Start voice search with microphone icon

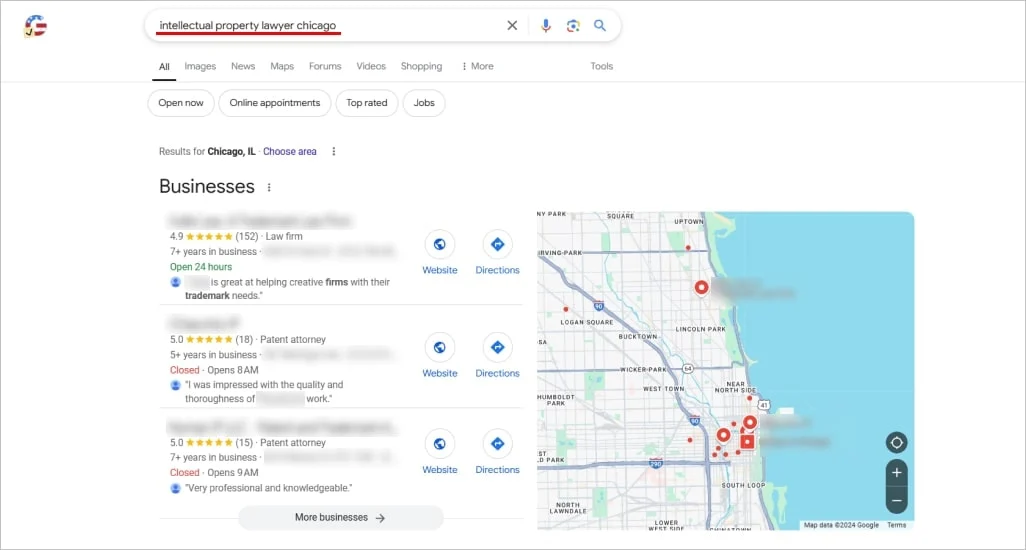coord(546,26)
